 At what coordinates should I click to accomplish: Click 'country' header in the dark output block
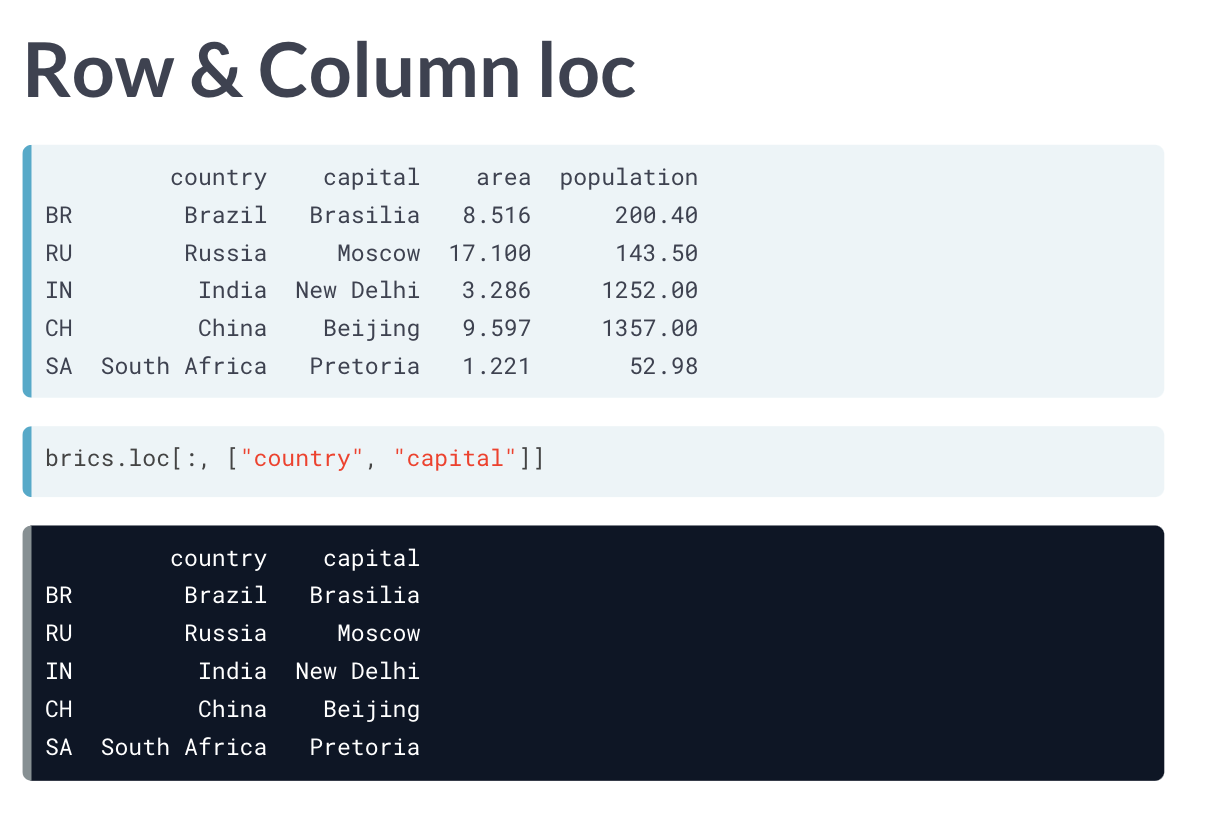pyautogui.click(x=219, y=559)
